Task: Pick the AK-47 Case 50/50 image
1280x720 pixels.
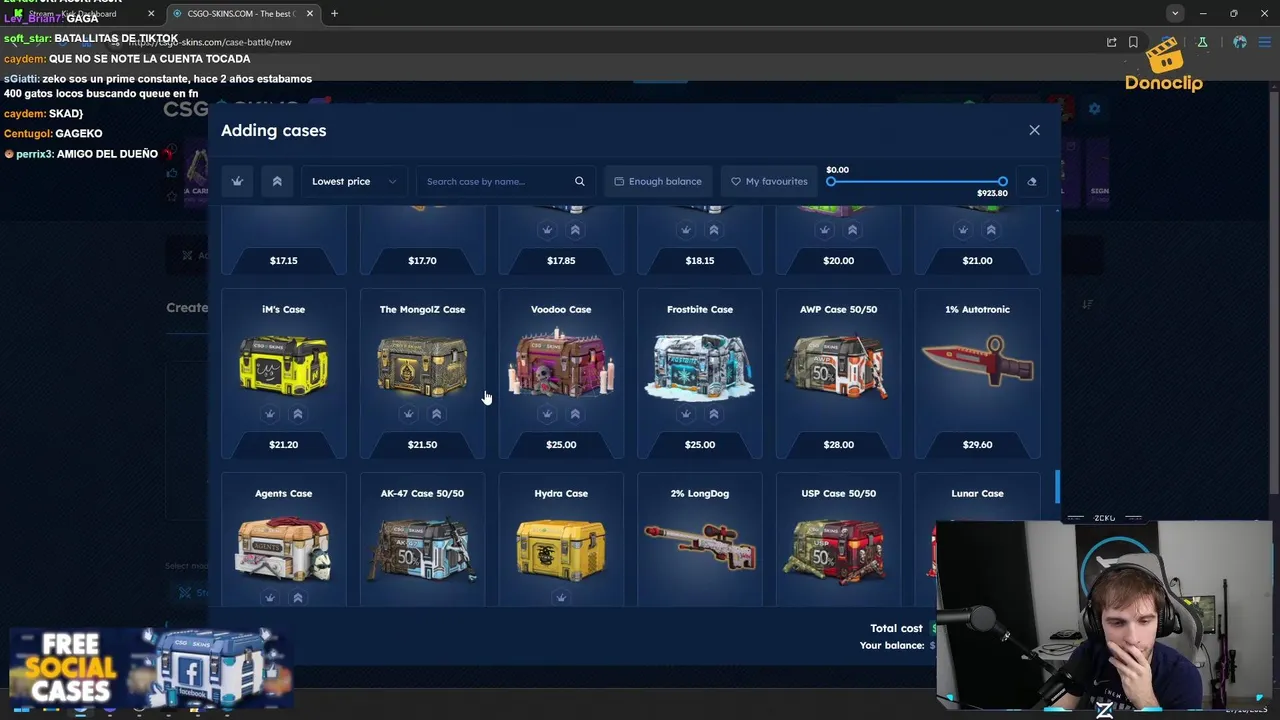Action: point(422,549)
